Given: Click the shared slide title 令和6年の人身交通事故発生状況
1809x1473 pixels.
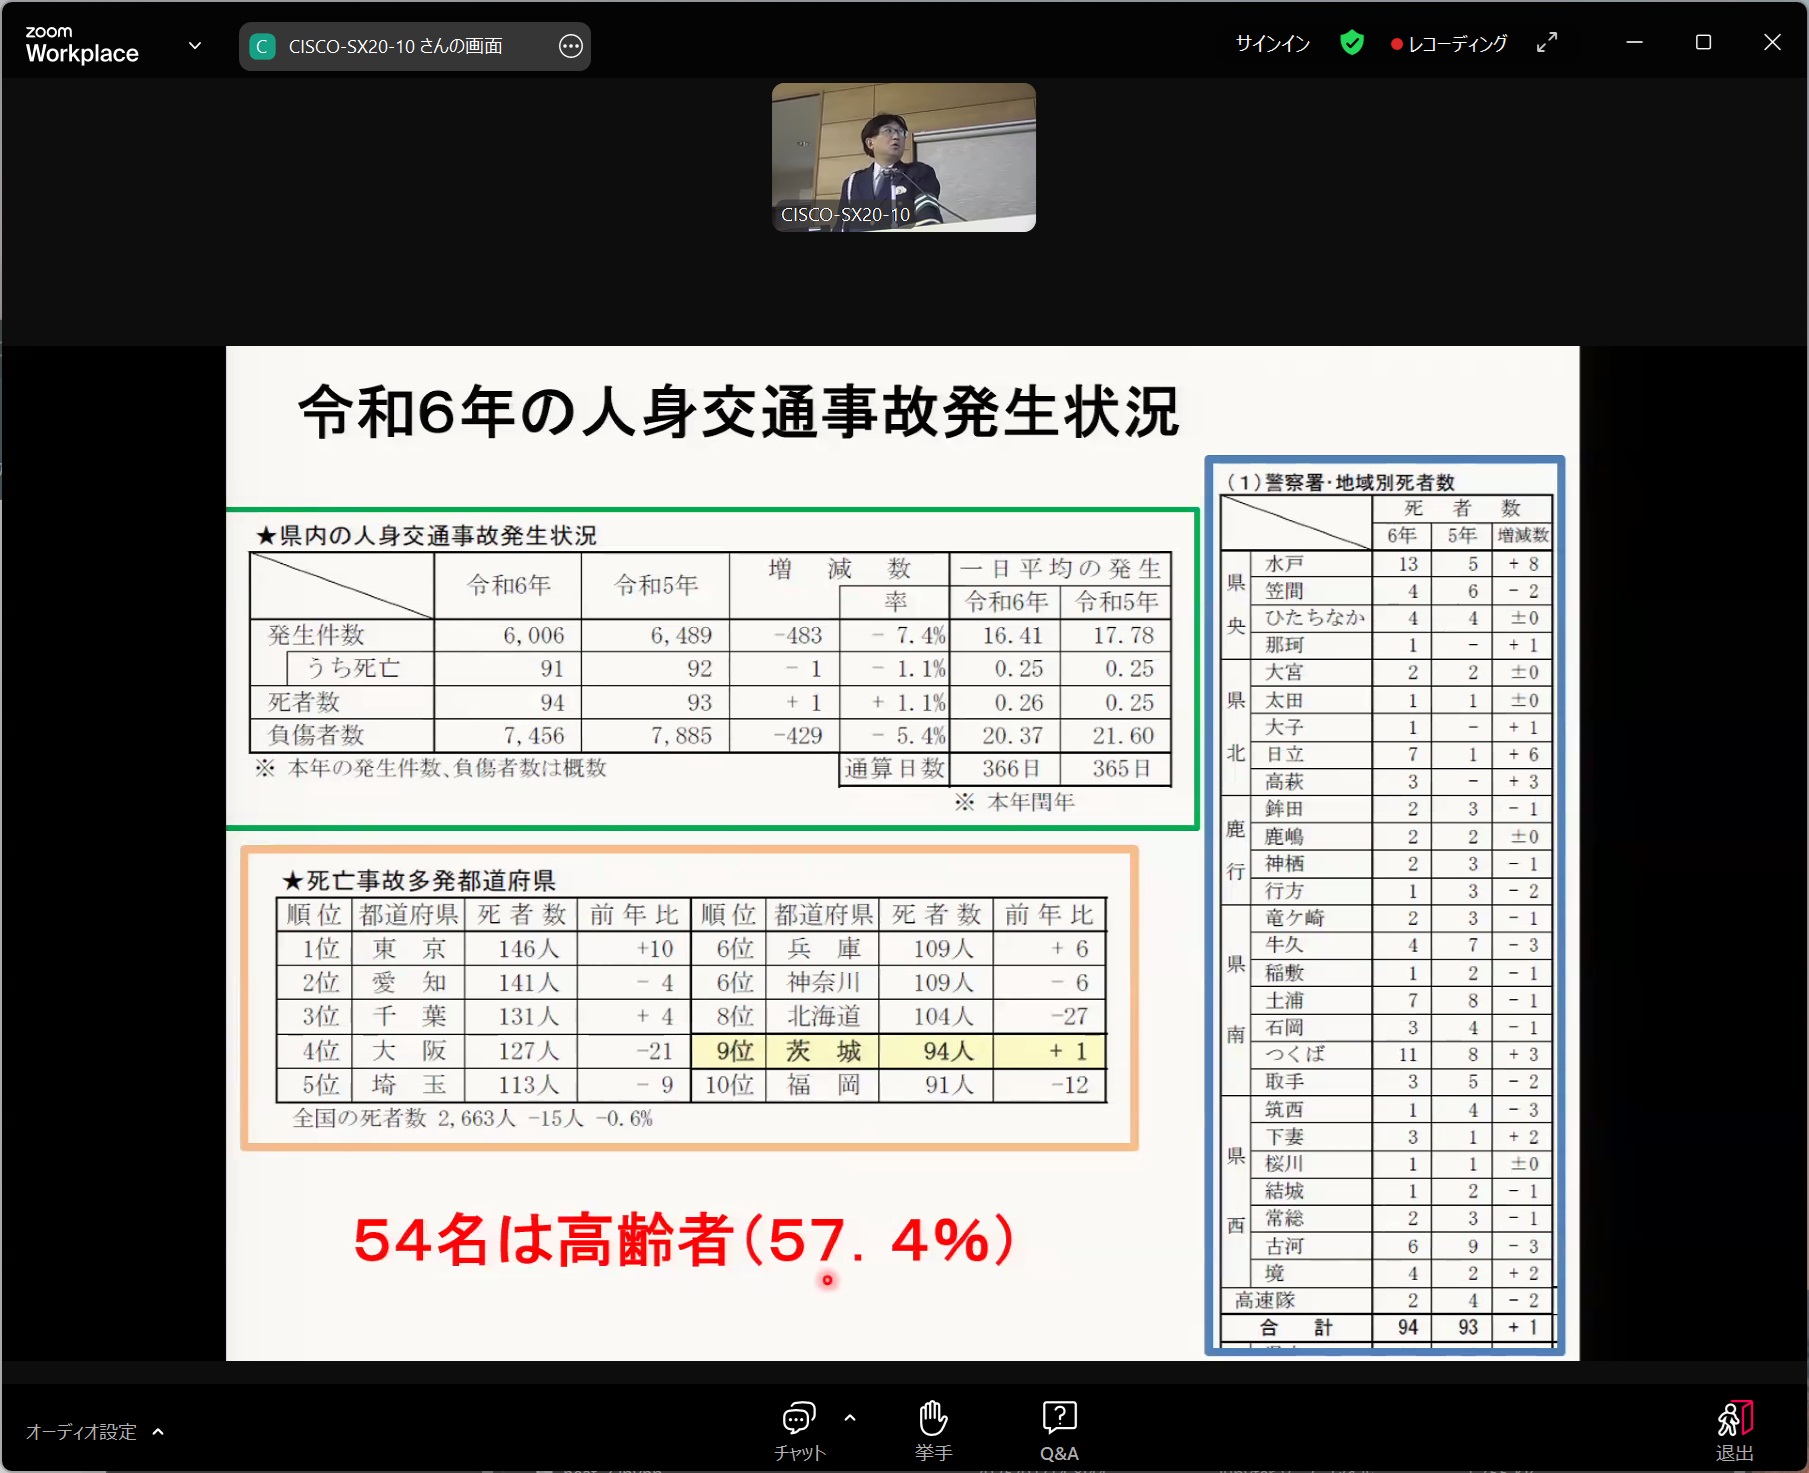Looking at the screenshot, I should (738, 412).
